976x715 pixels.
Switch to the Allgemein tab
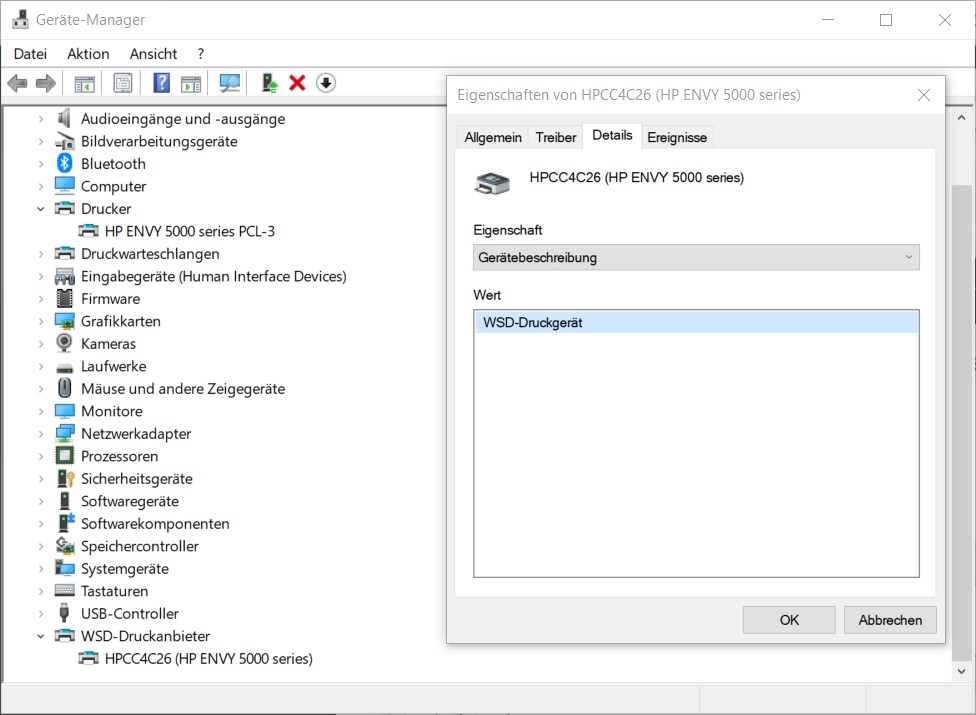click(493, 138)
